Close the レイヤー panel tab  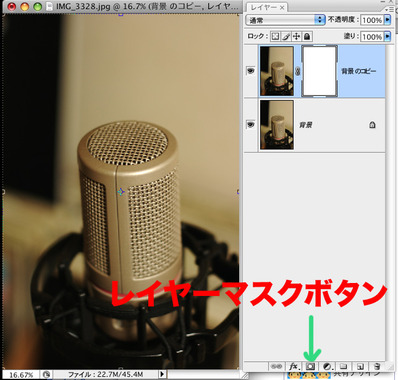(282, 7)
